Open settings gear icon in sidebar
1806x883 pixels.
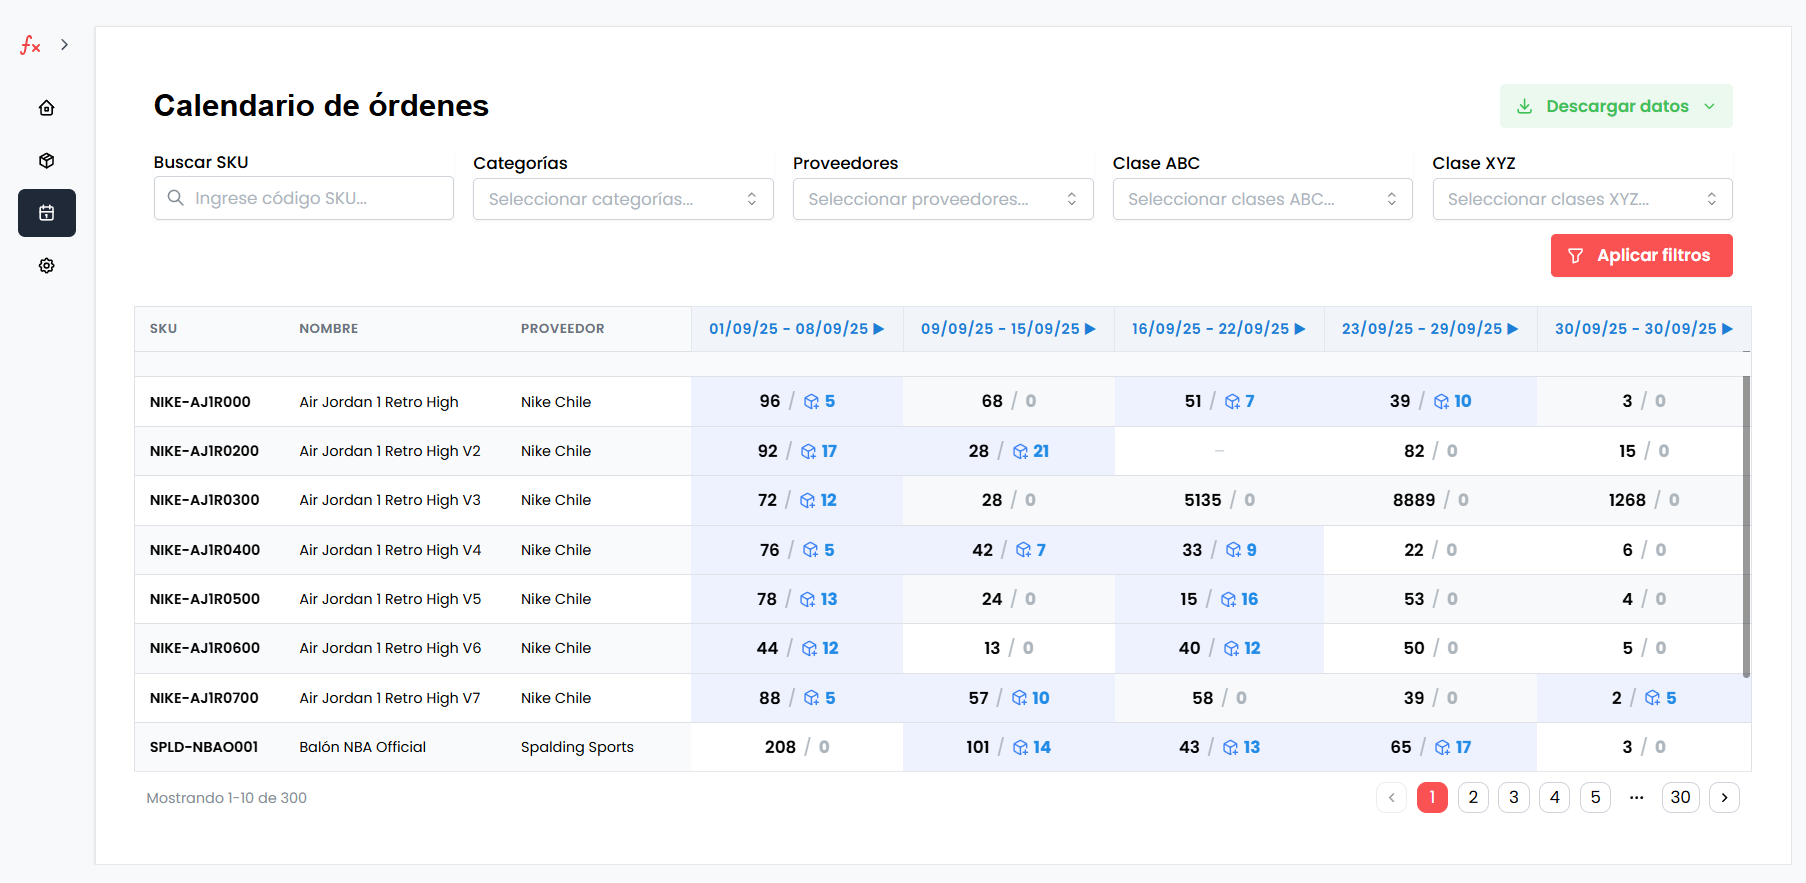tap(46, 266)
